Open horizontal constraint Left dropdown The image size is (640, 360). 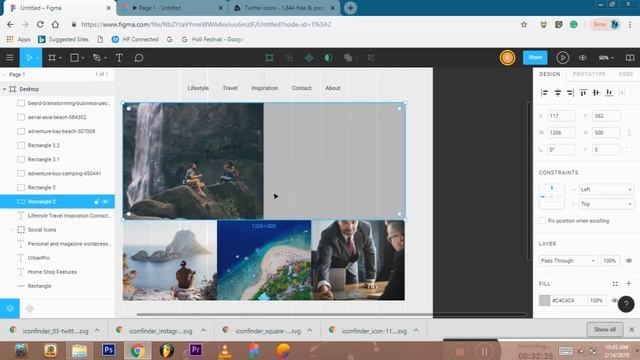606,189
